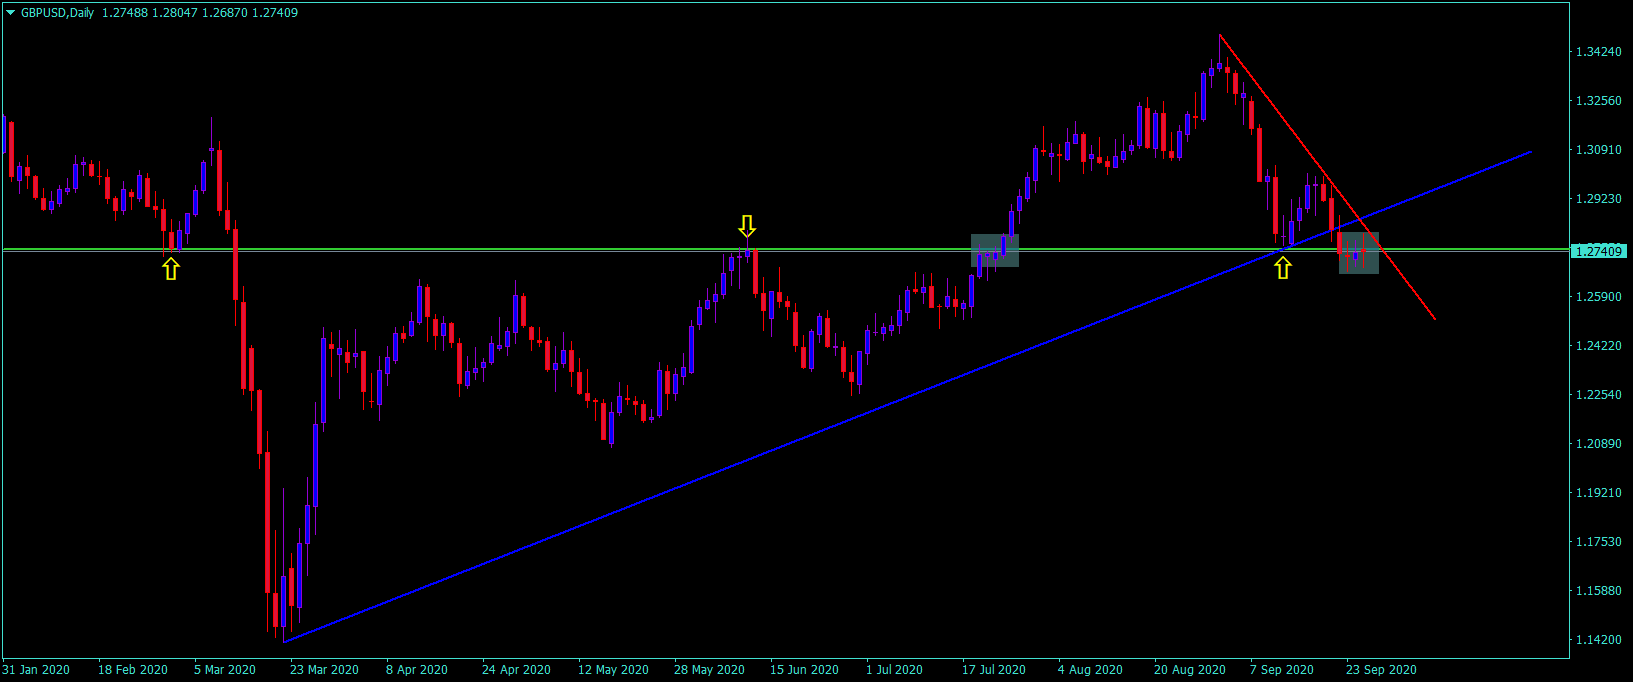
Task: Select the low value 1.26870 in header
Action: 224,13
